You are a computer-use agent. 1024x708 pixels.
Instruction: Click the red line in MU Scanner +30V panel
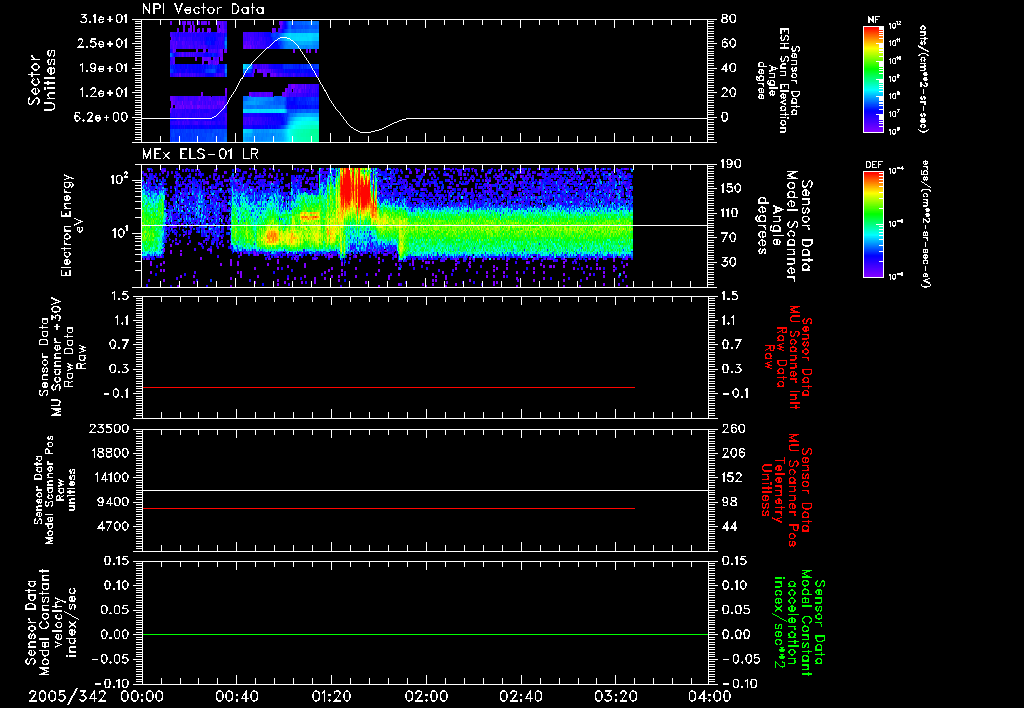pyautogui.click(x=388, y=387)
